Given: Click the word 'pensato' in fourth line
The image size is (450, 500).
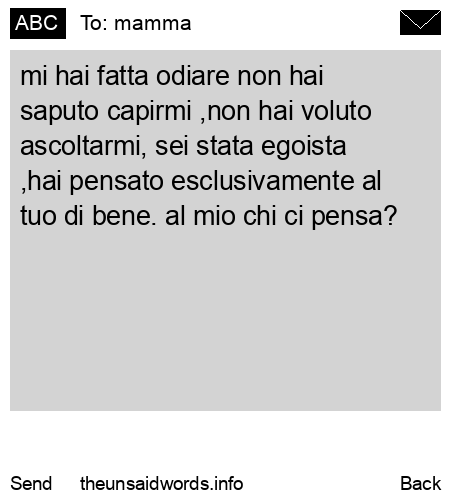Looking at the screenshot, I should (117, 182).
